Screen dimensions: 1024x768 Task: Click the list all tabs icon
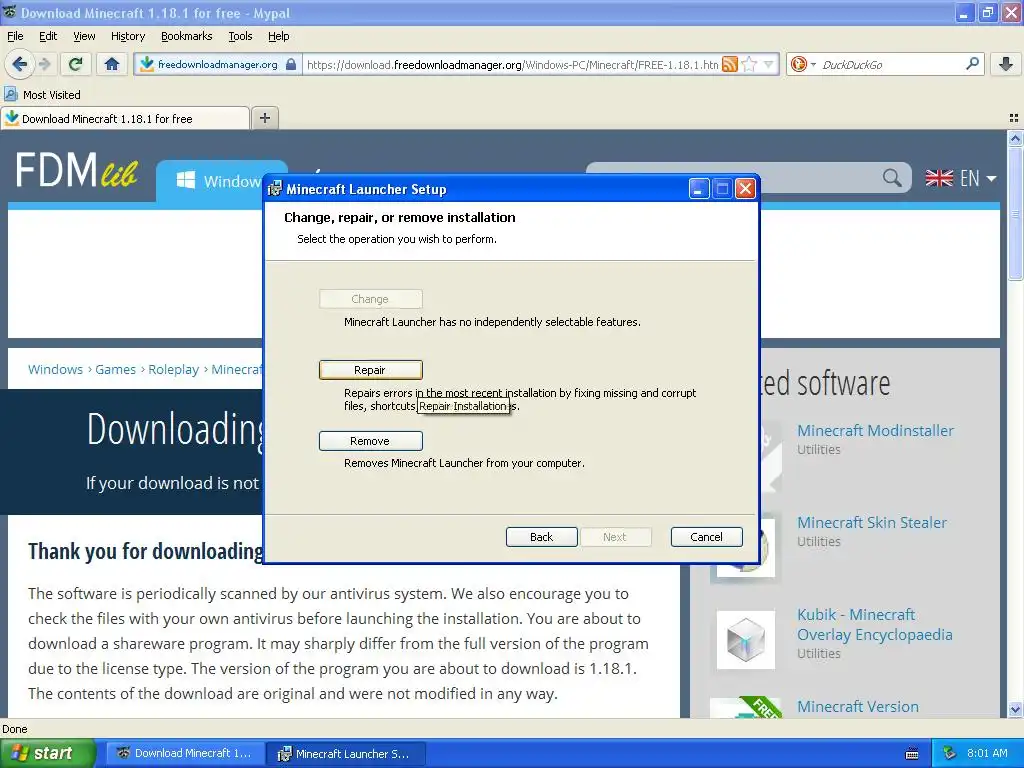pyautogui.click(x=1014, y=118)
